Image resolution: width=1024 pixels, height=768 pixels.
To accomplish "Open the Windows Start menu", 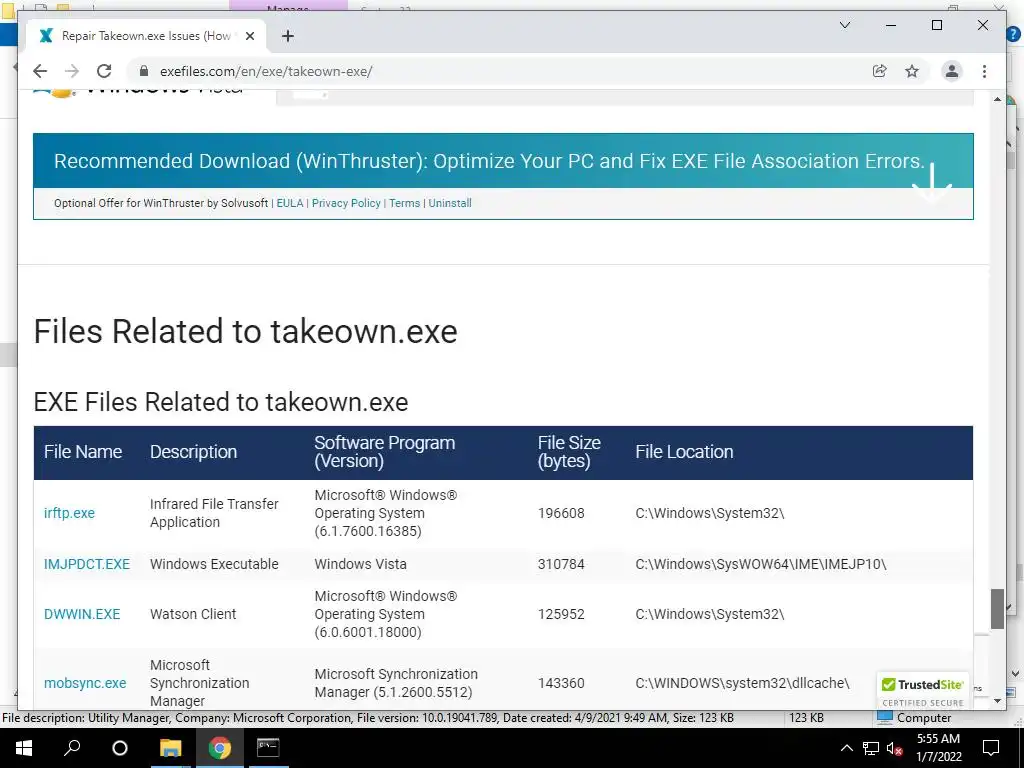I will (24, 748).
